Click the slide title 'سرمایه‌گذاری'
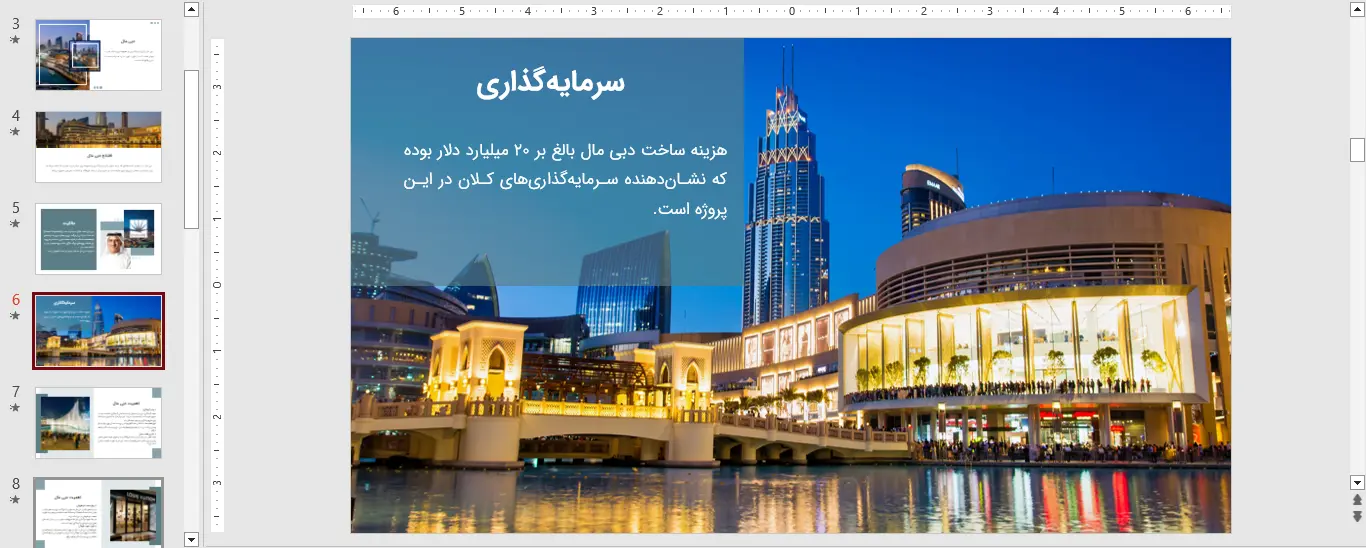Screen dimensions: 1366x548 (550, 84)
